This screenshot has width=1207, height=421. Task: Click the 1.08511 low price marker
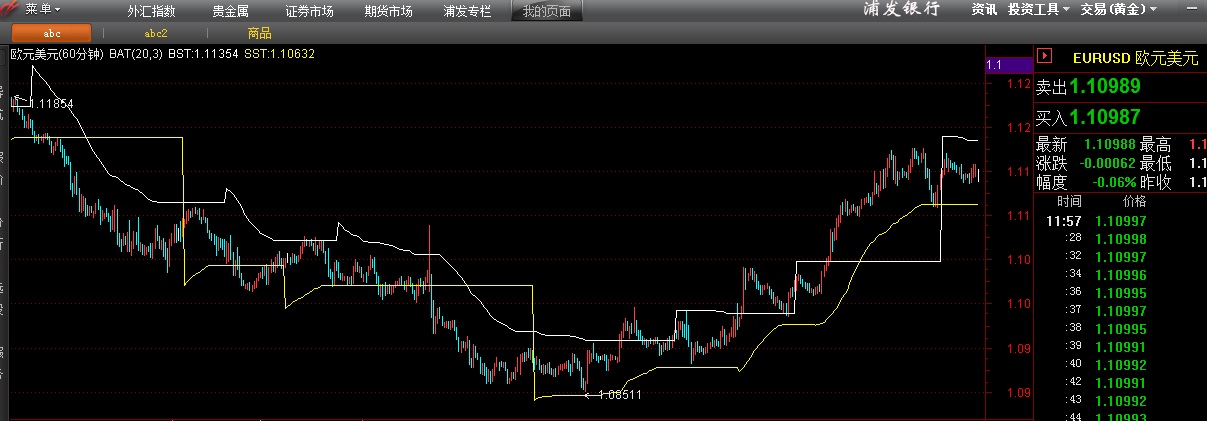[x=619, y=394]
